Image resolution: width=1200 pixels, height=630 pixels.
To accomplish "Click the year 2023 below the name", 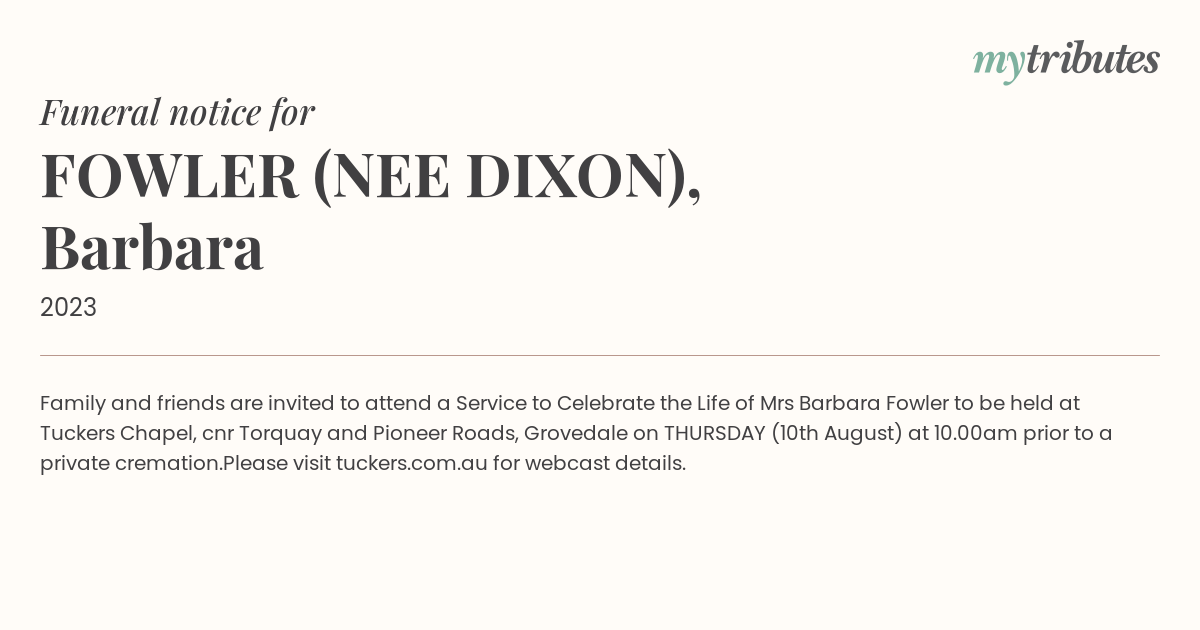I will click(x=68, y=307).
